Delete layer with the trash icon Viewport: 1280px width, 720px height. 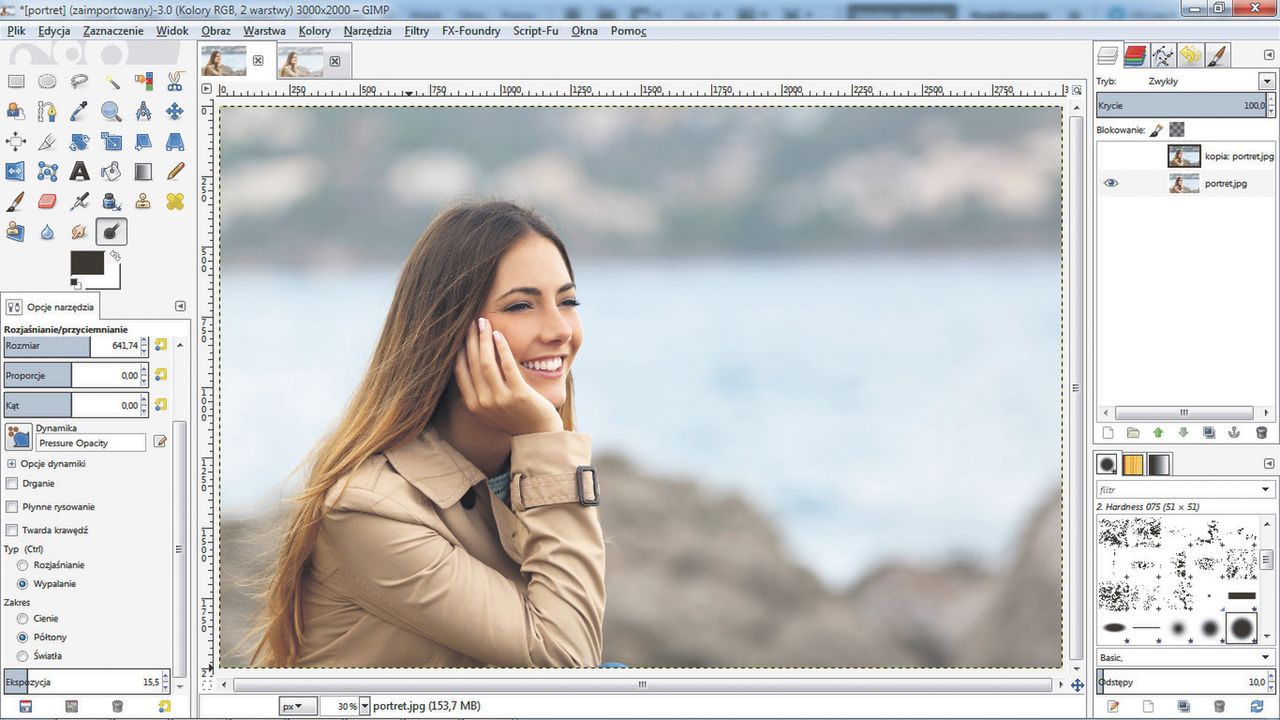[1261, 433]
